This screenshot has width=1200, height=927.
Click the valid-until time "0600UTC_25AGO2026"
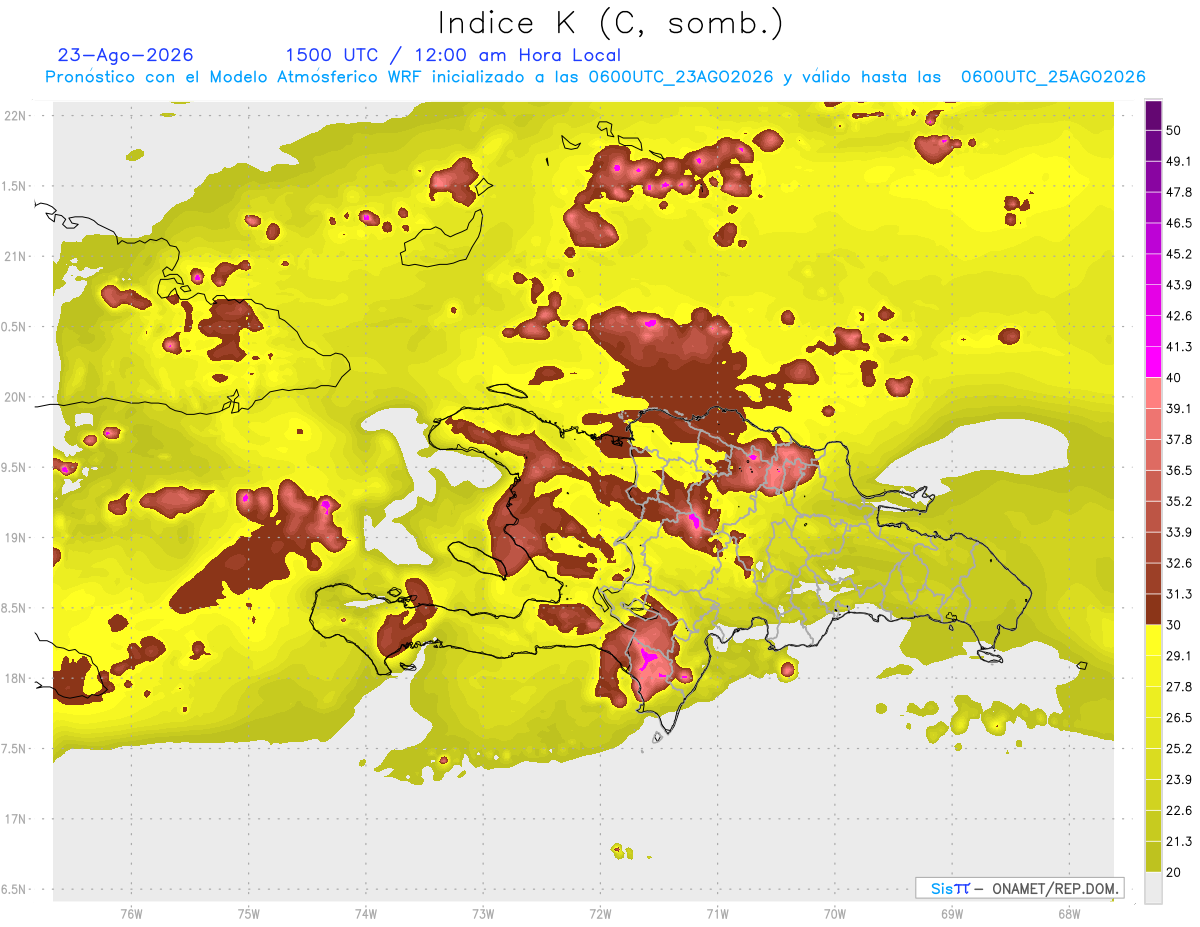pos(1053,77)
